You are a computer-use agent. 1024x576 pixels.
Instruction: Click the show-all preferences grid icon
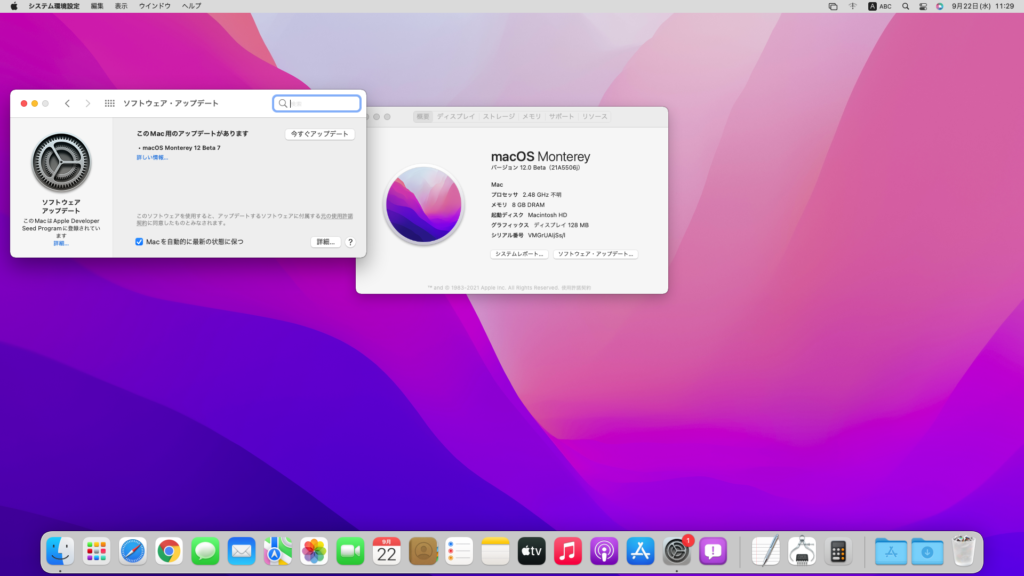tap(109, 103)
